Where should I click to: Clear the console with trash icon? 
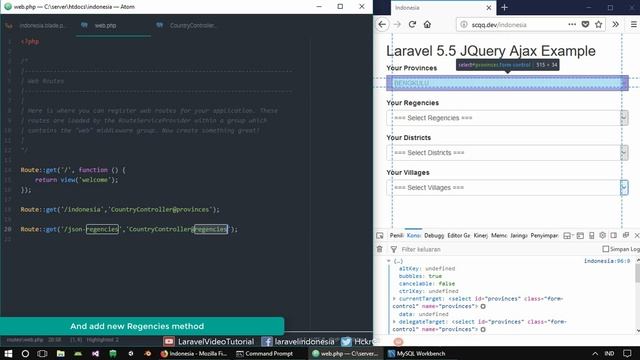tap(380, 249)
